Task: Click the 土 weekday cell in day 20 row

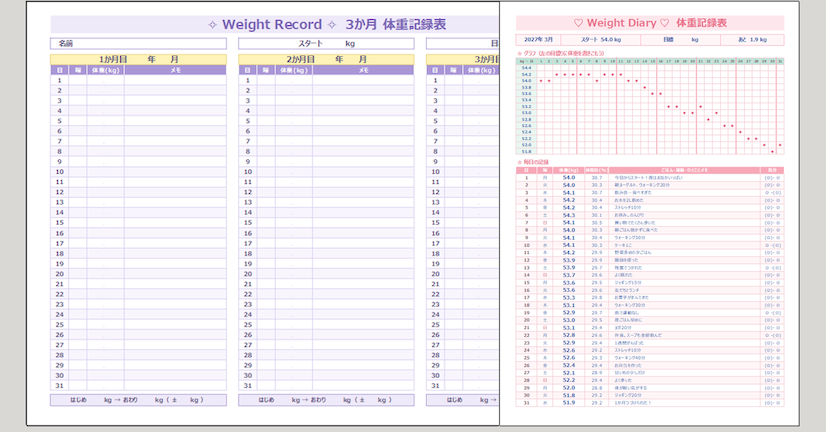Action: pos(545,320)
